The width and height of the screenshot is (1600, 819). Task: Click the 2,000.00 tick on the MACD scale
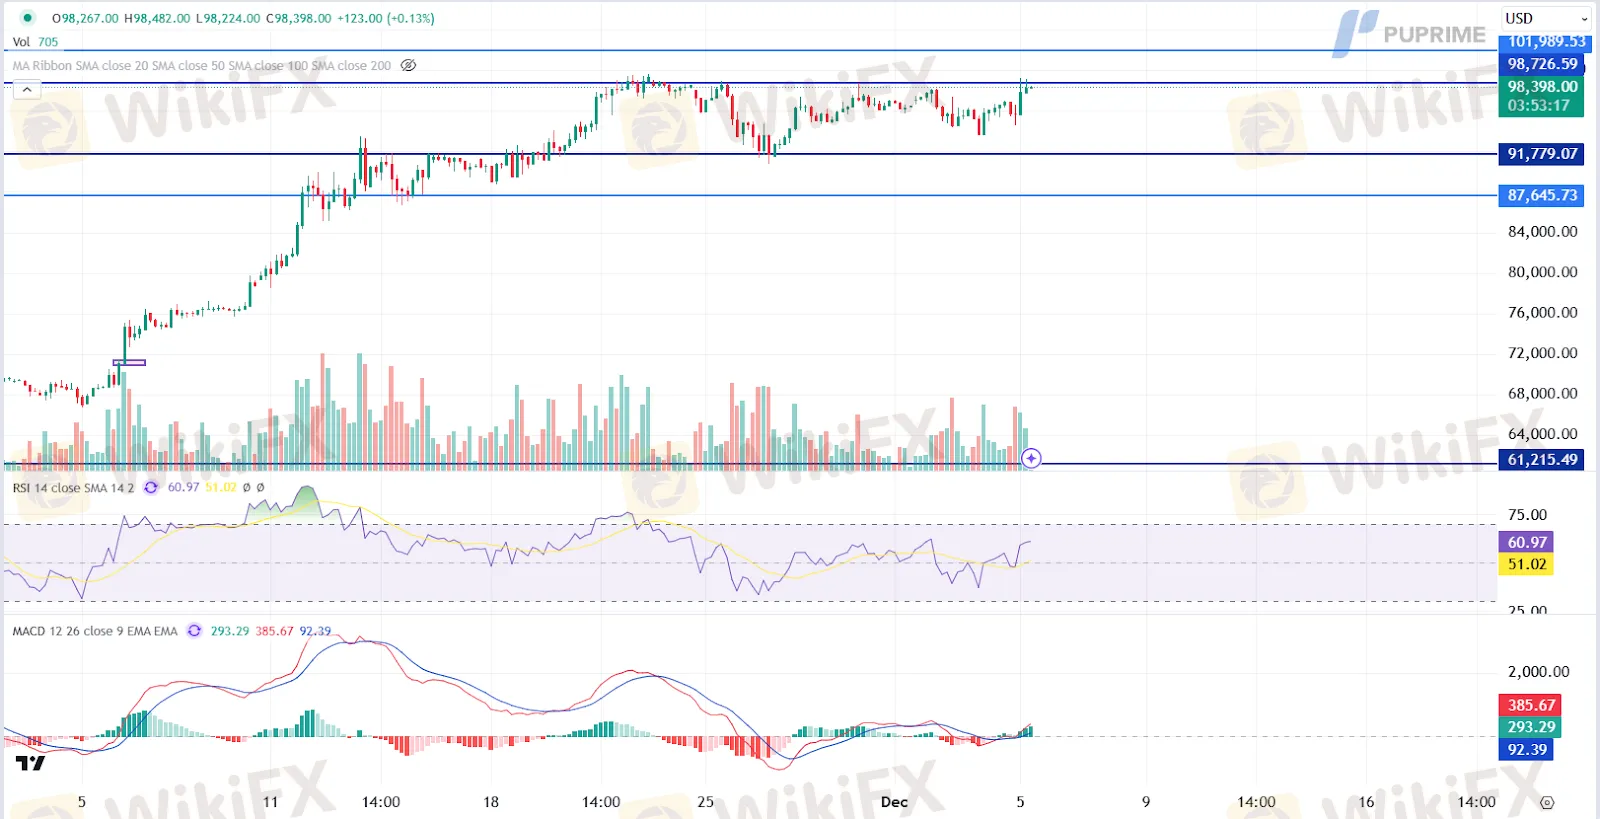[1538, 672]
